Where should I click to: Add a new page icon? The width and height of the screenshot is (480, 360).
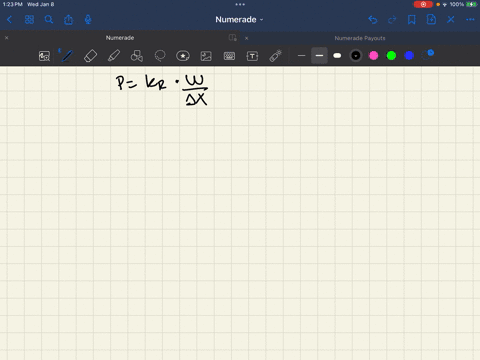[431, 19]
